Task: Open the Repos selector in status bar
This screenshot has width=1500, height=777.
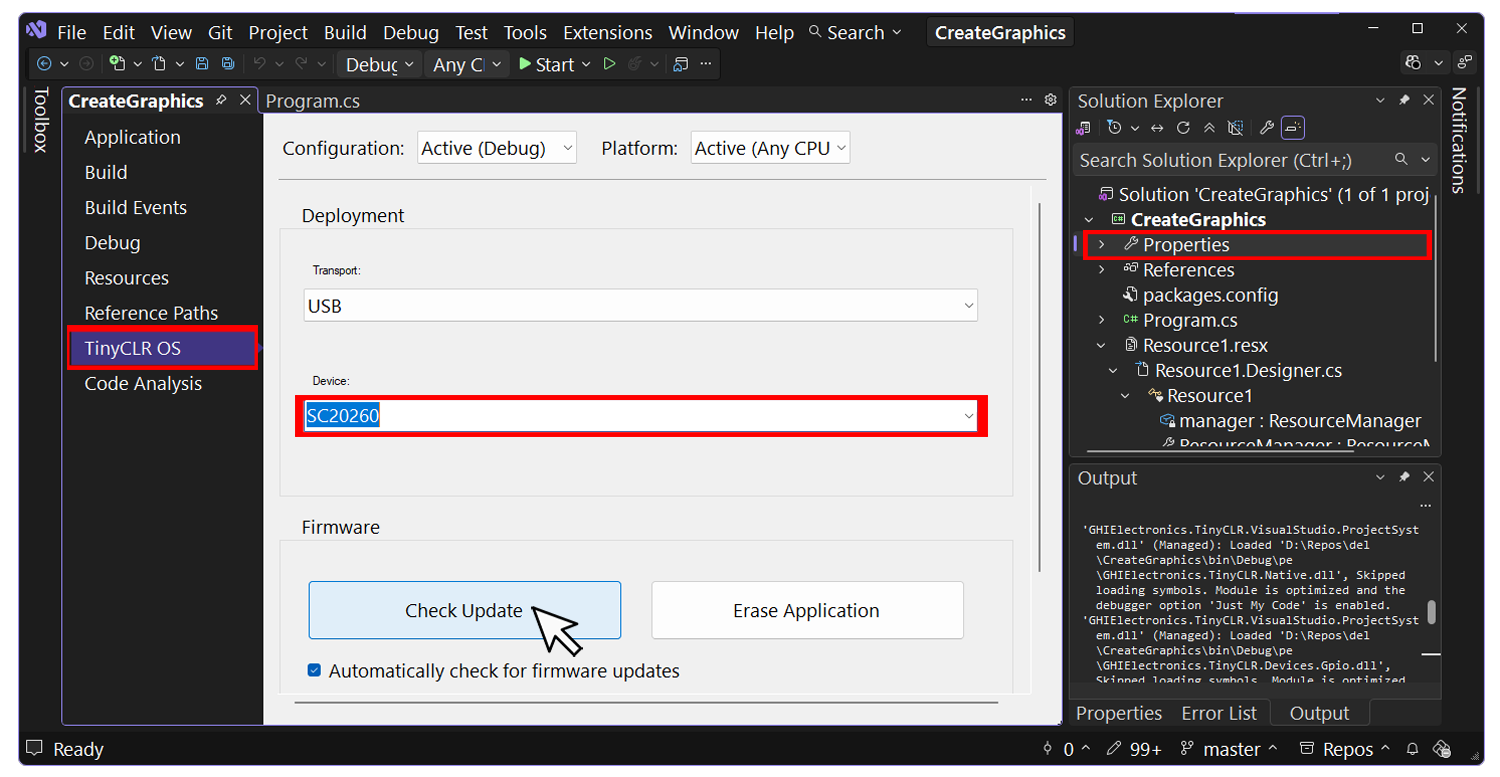Action: tap(1345, 748)
